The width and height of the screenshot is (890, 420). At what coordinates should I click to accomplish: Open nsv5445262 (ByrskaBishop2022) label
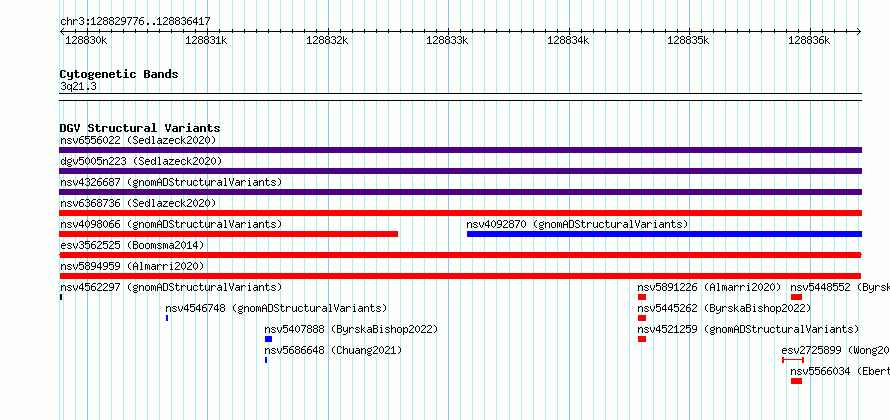coord(724,308)
